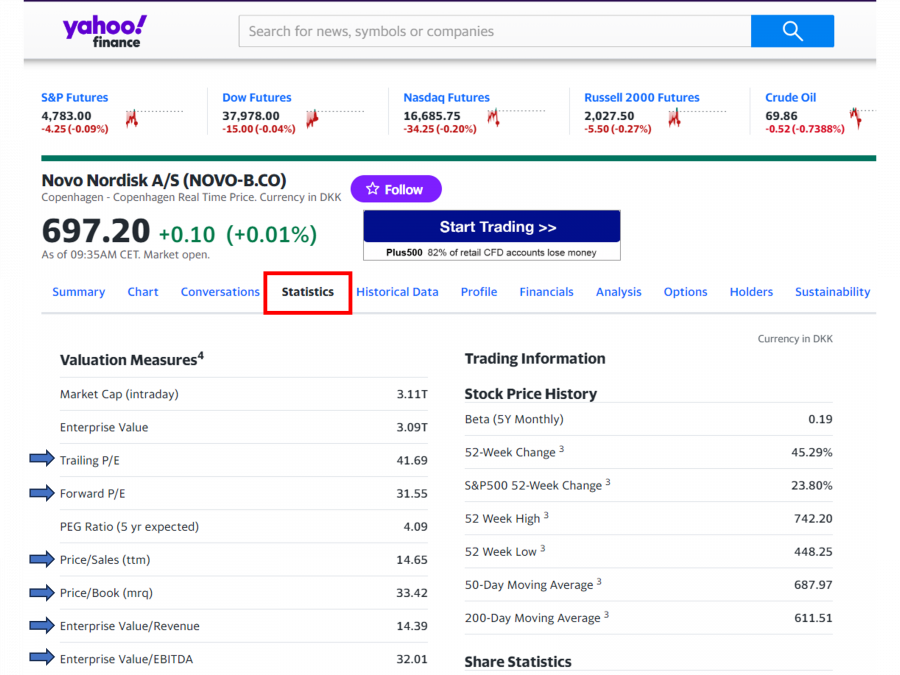
Task: Click the blue arrow beside Price/Book (mrq)
Action: coord(42,592)
